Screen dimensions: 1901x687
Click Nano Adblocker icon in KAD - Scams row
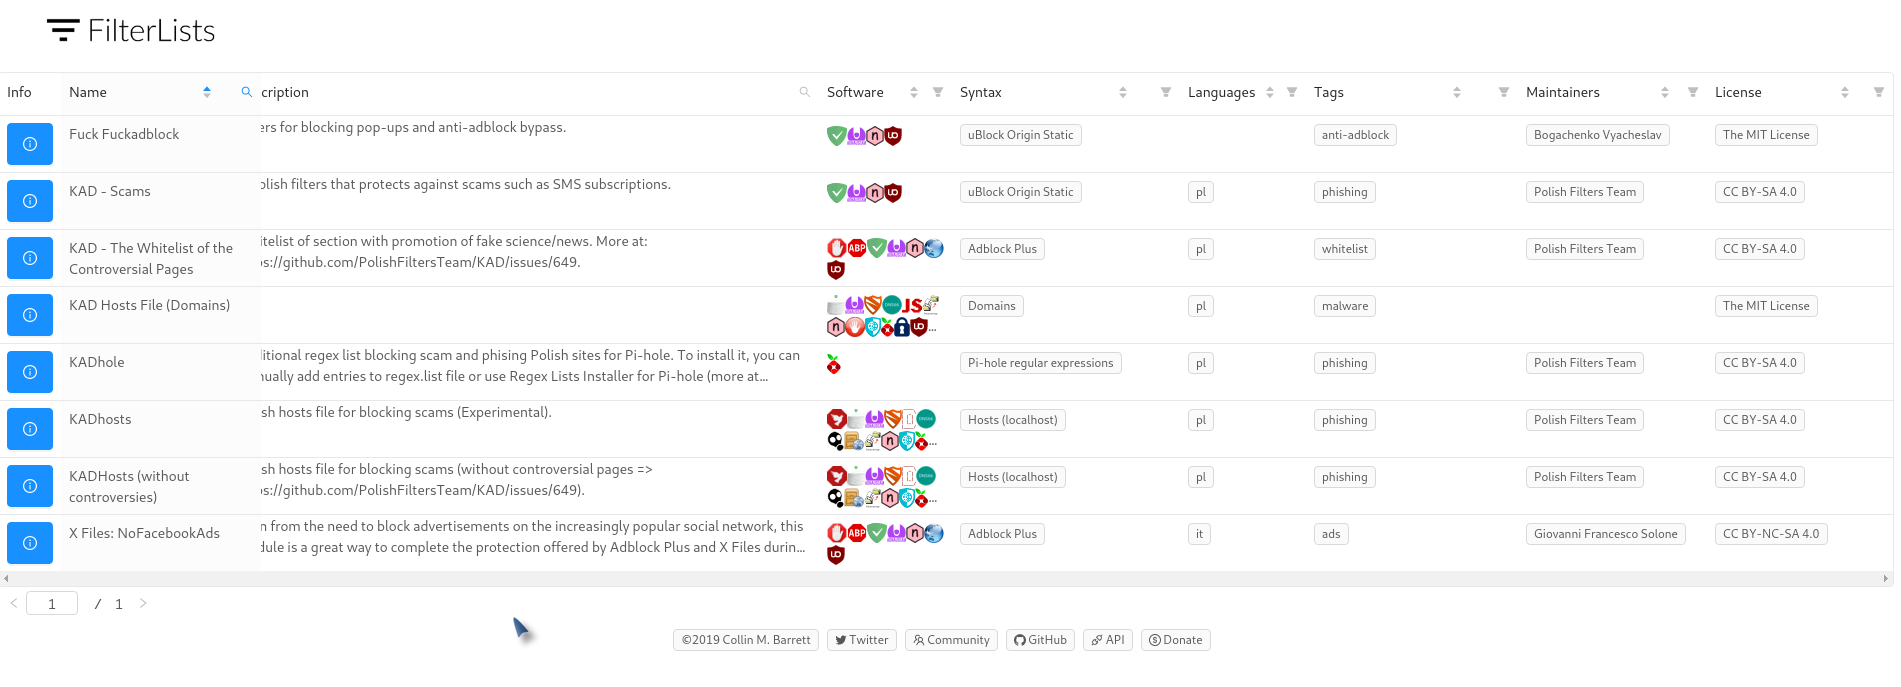874,192
